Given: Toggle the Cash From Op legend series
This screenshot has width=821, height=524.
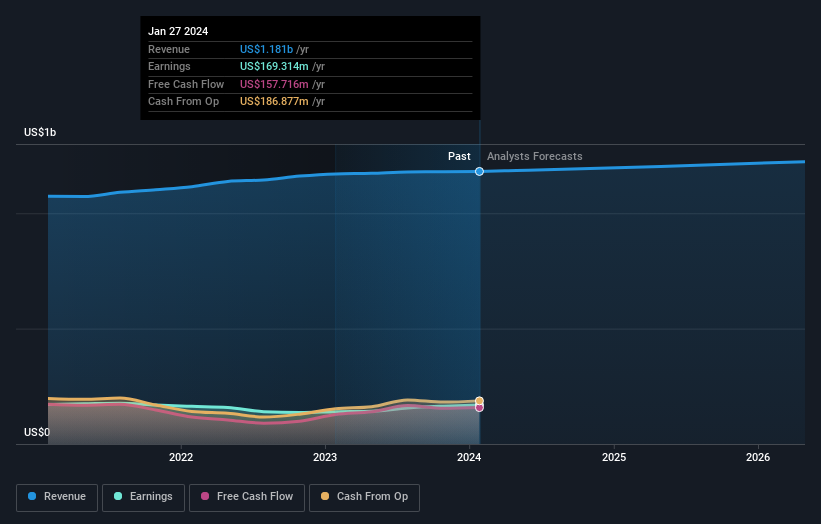Looking at the screenshot, I should 364,497.
